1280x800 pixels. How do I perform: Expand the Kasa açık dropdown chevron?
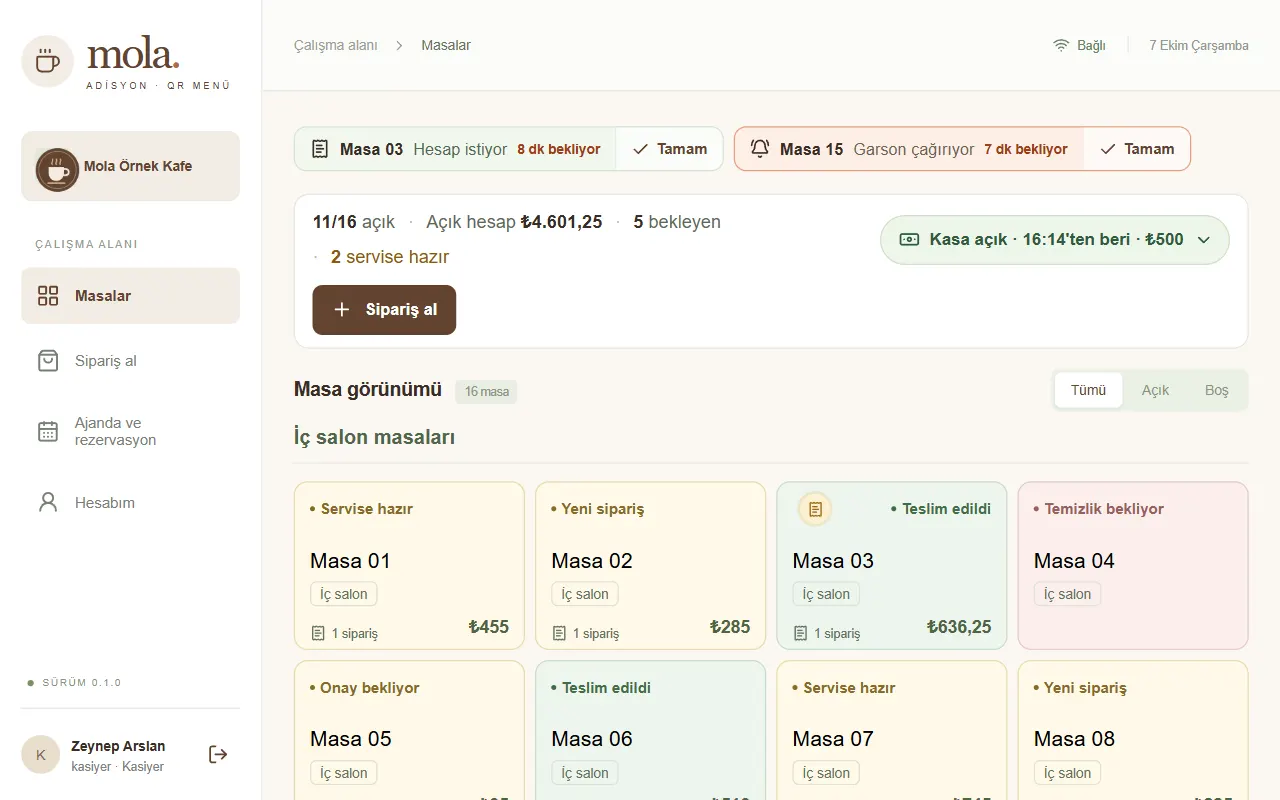pos(1204,240)
